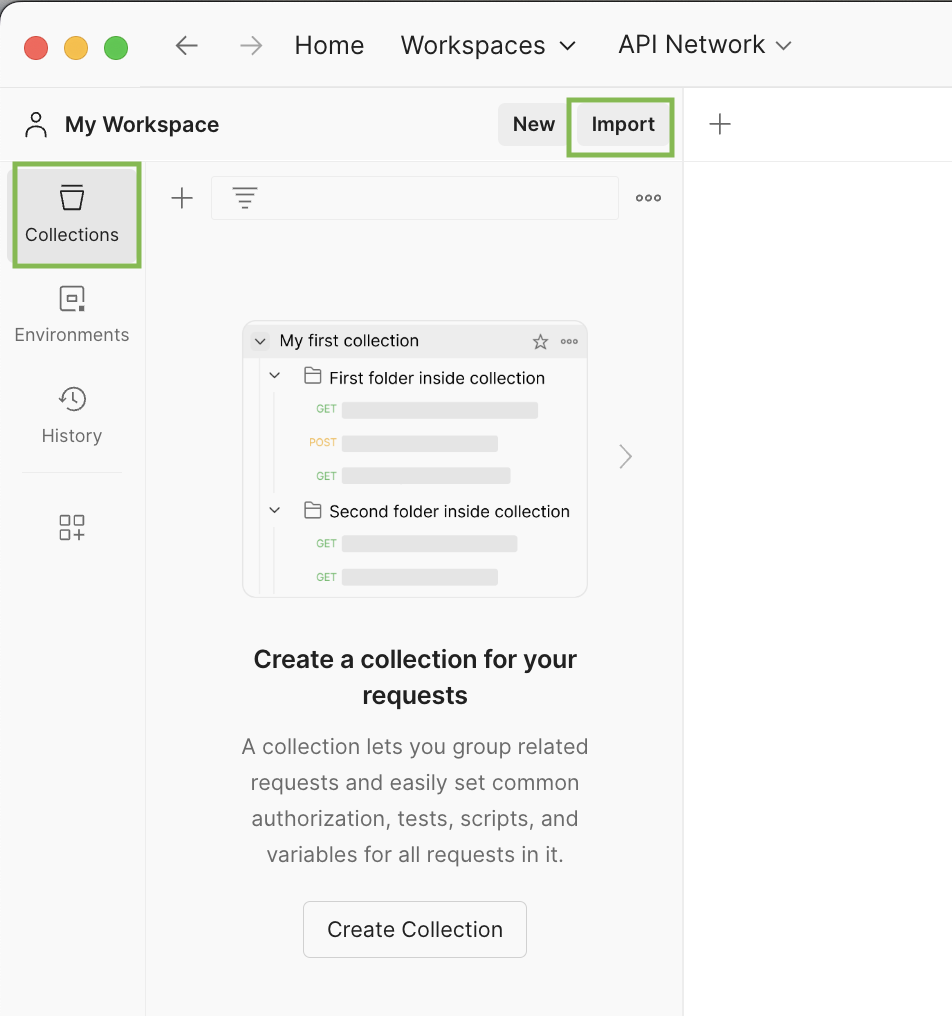Click the back navigation arrow
Screen dimensions: 952x1016
pyautogui.click(x=187, y=46)
